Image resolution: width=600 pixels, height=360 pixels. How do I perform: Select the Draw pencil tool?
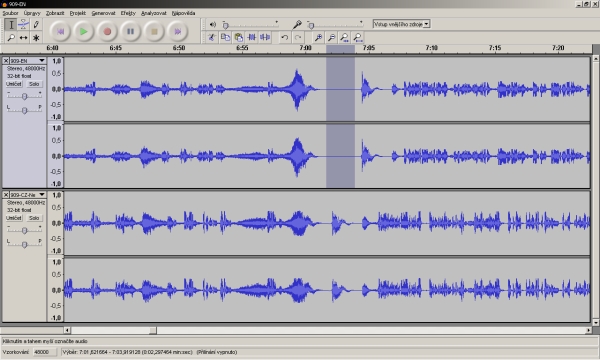pyautogui.click(x=36, y=25)
